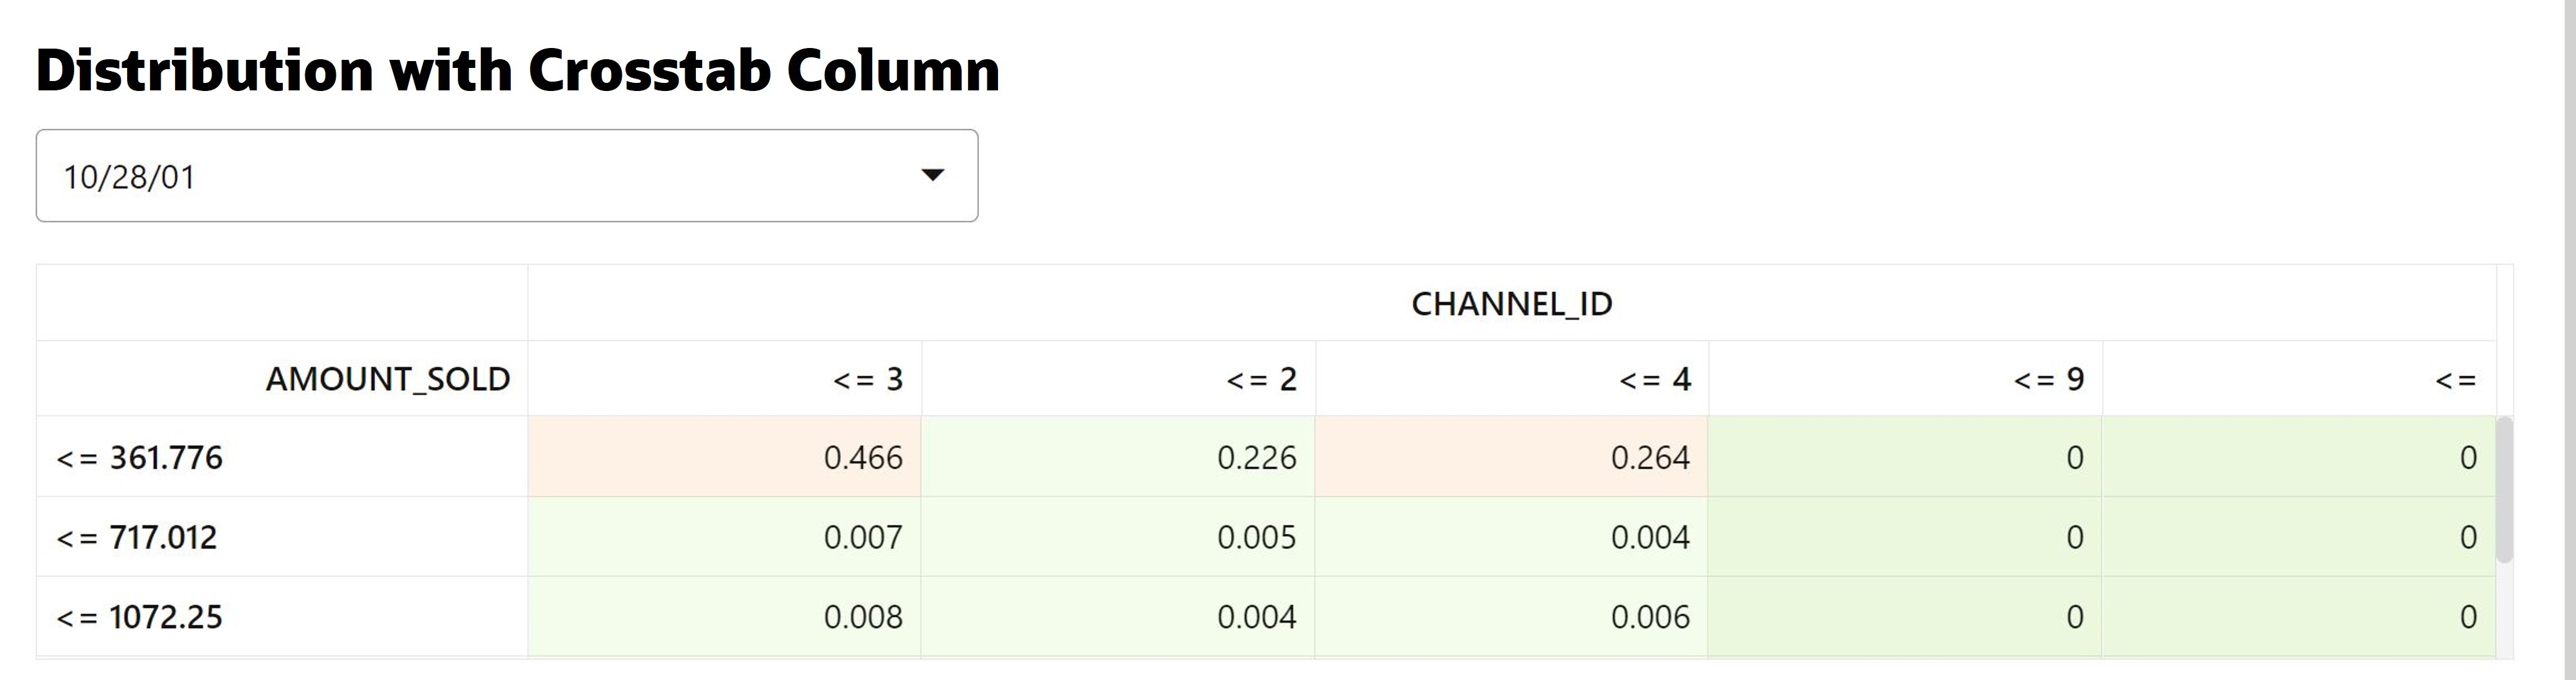Select the <= 2 column header

pyautogui.click(x=1261, y=379)
